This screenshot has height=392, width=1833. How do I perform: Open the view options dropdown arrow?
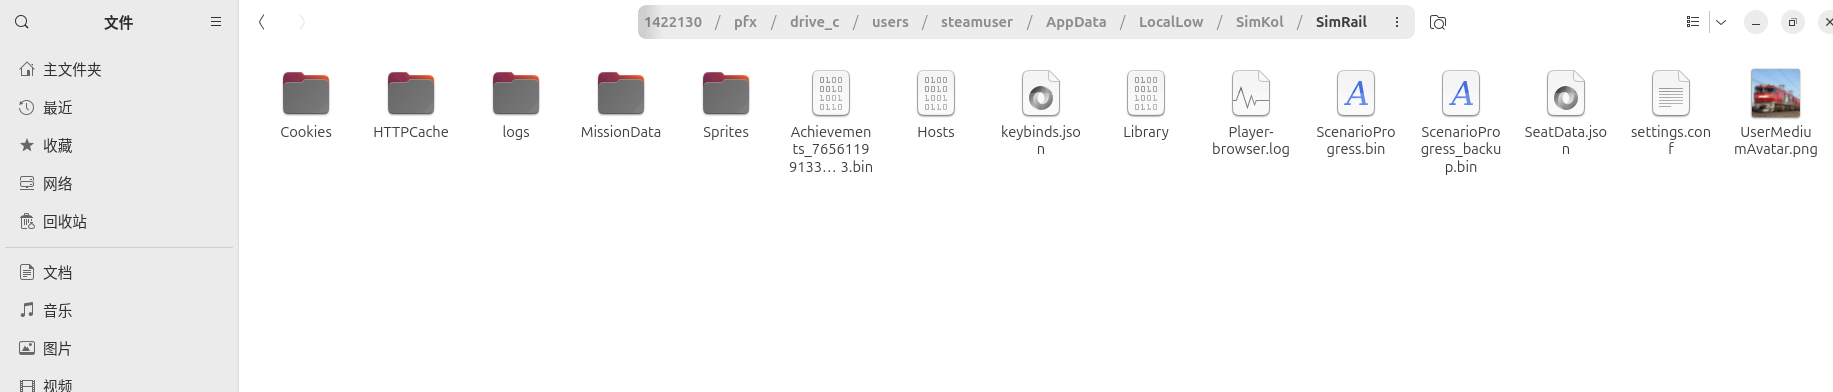pos(1721,22)
